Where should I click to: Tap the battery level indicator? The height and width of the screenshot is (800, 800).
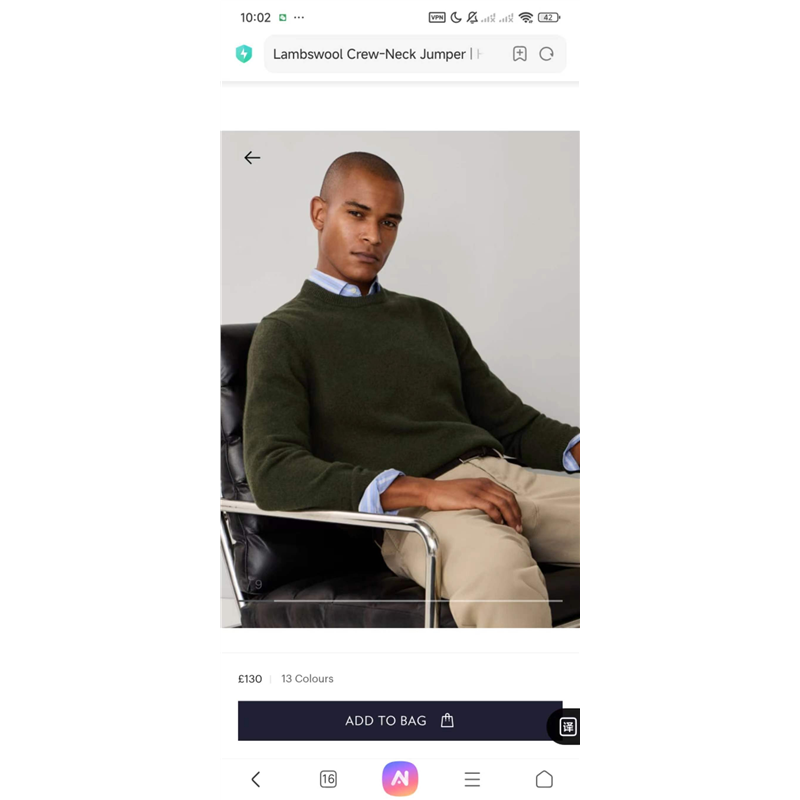pyautogui.click(x=549, y=18)
